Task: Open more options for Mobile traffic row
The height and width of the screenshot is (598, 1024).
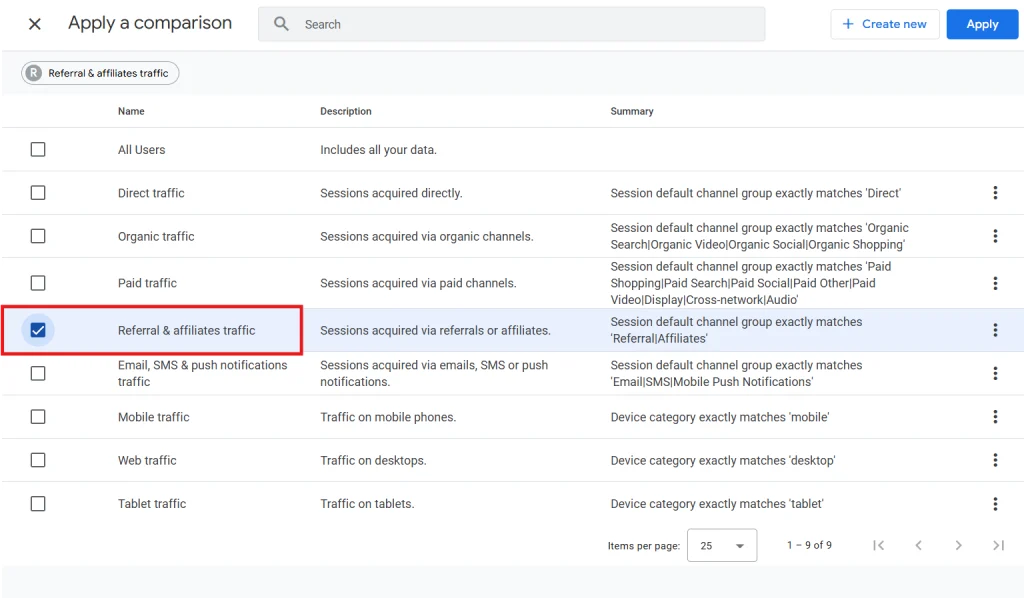Action: coord(995,417)
